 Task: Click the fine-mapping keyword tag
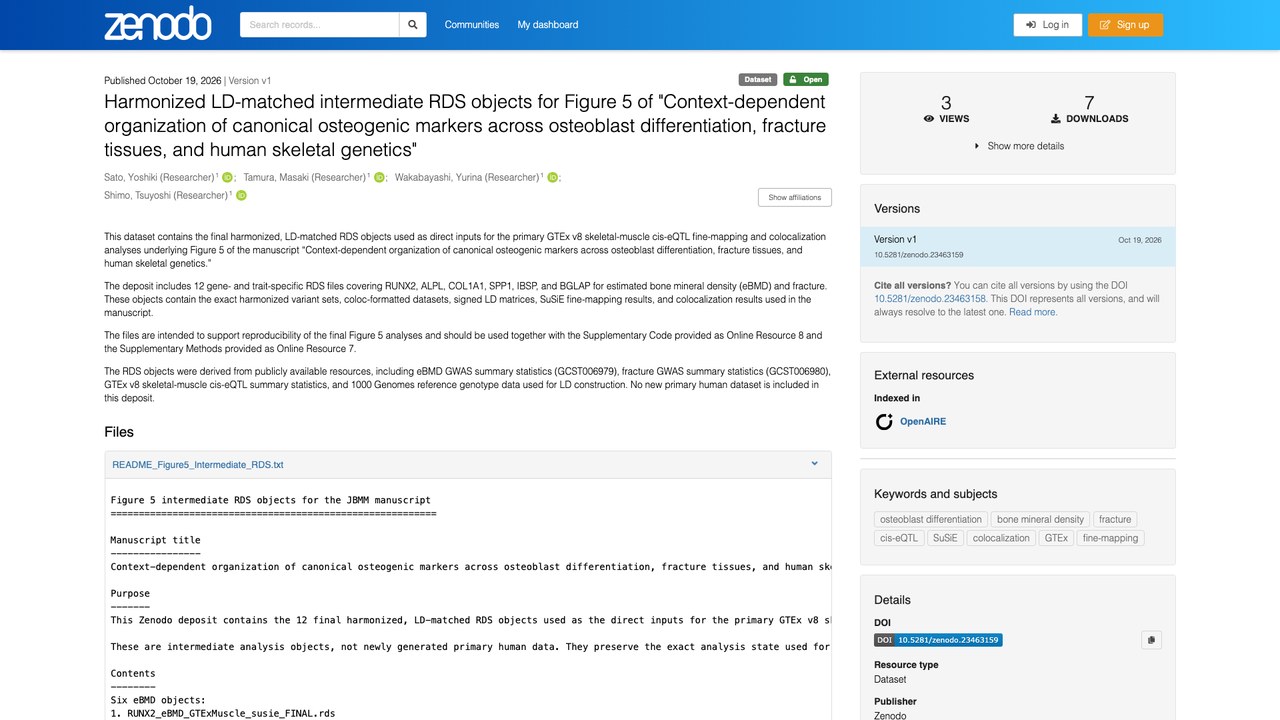[1110, 538]
